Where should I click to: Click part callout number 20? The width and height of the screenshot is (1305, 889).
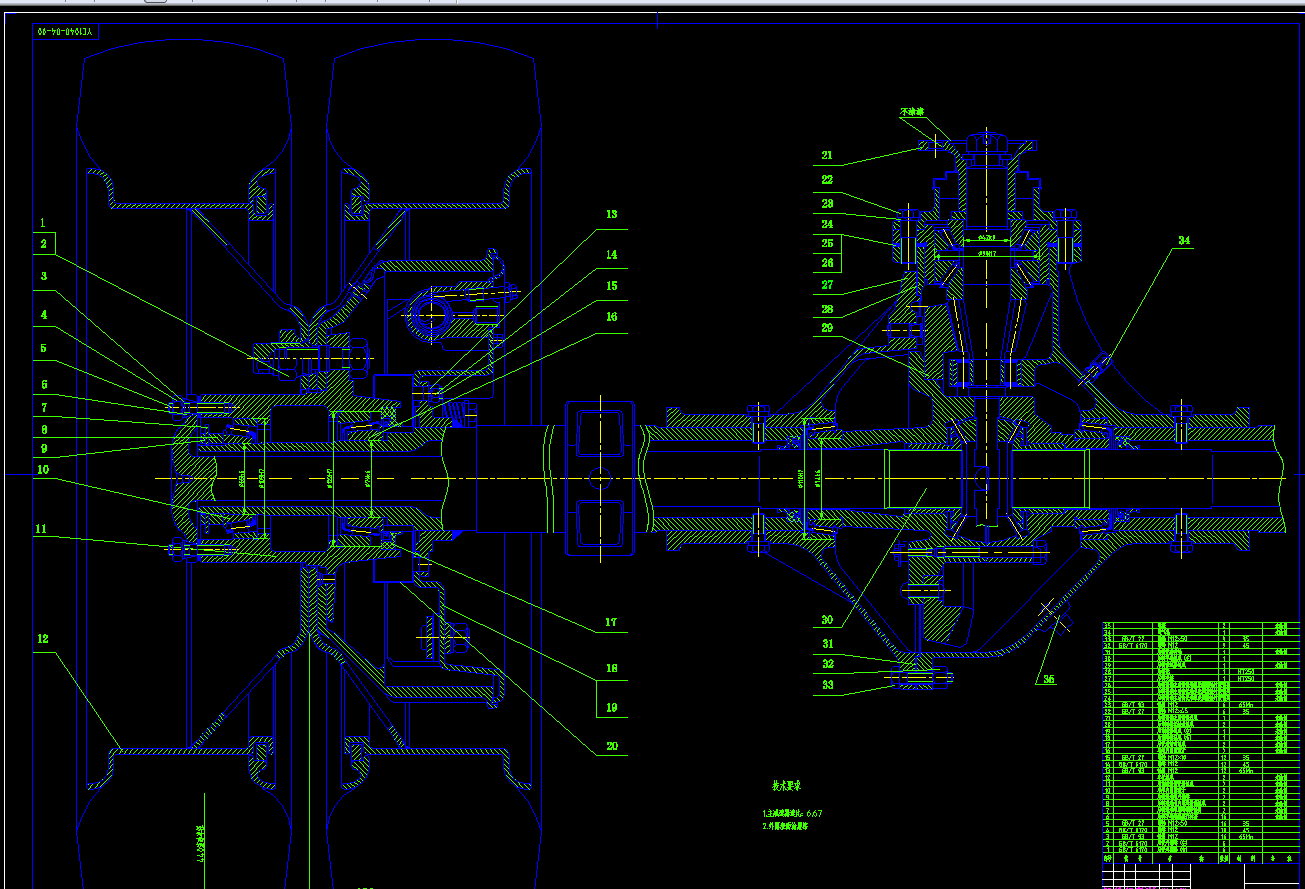611,746
